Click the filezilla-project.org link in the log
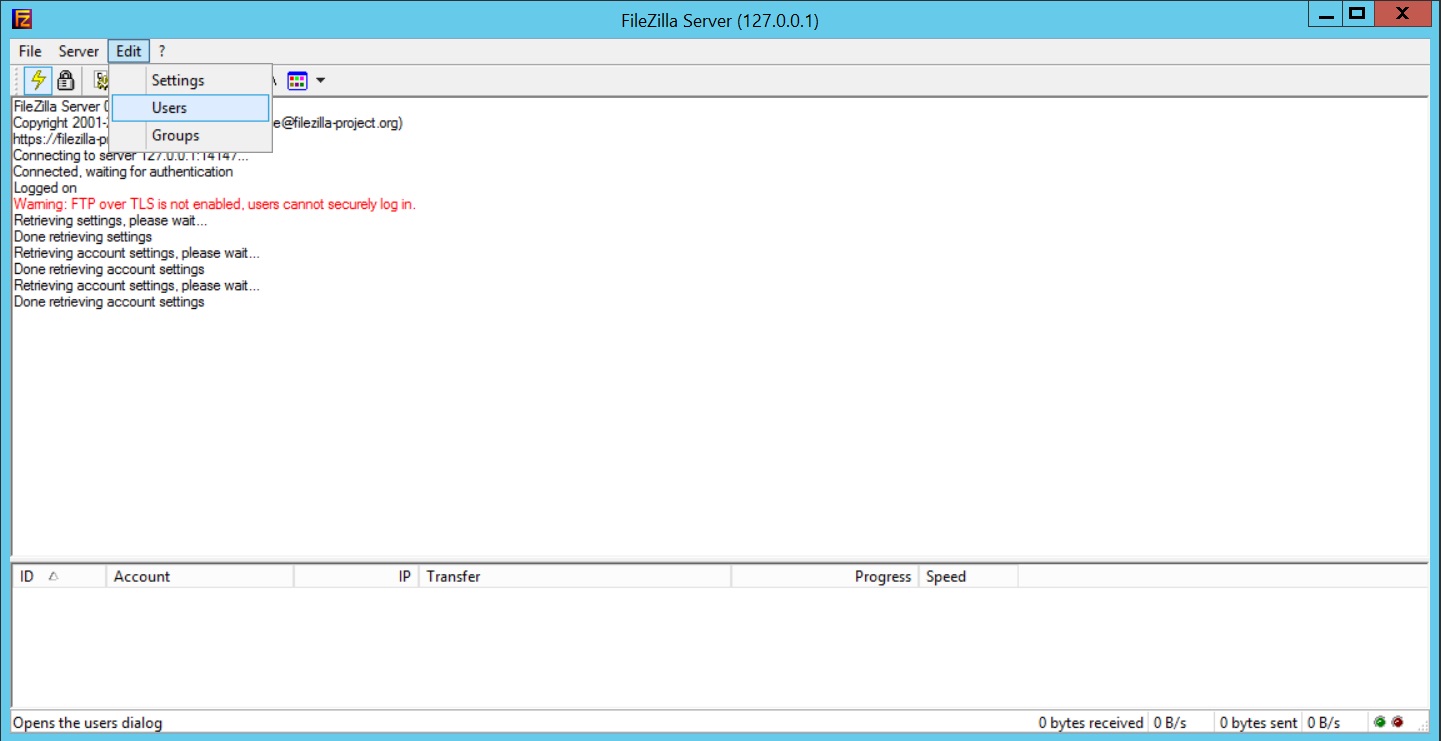Screen dimensions: 1441x741 coord(60,139)
